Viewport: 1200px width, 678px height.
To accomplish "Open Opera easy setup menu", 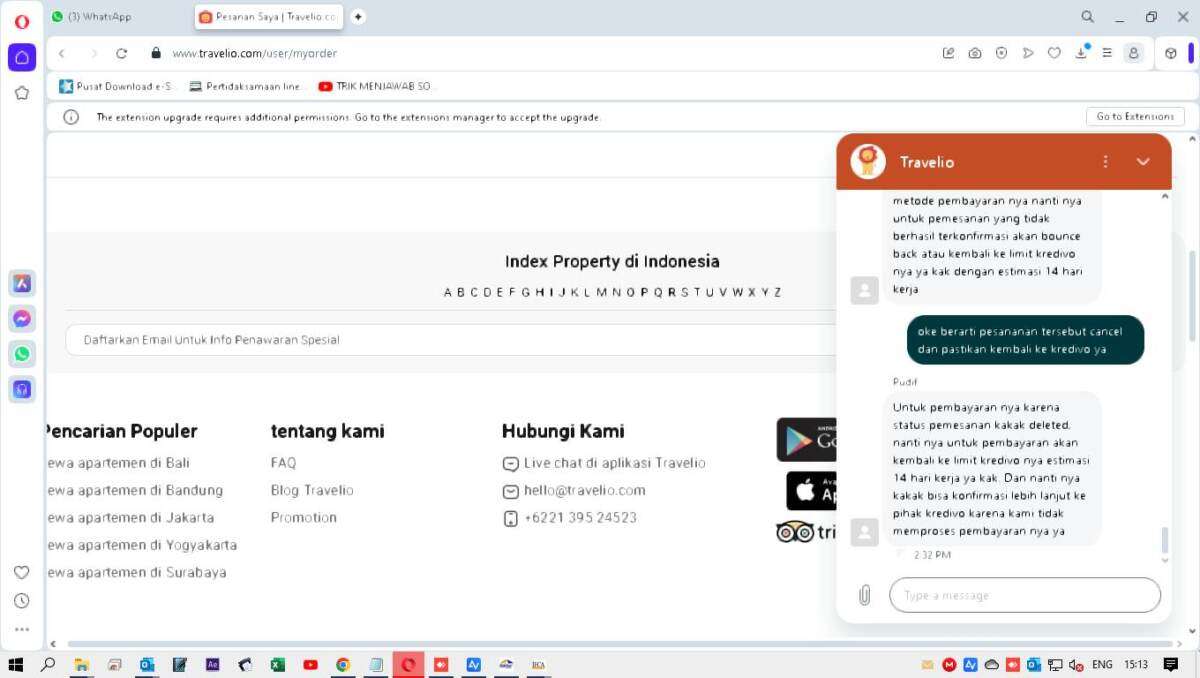I will [1107, 53].
